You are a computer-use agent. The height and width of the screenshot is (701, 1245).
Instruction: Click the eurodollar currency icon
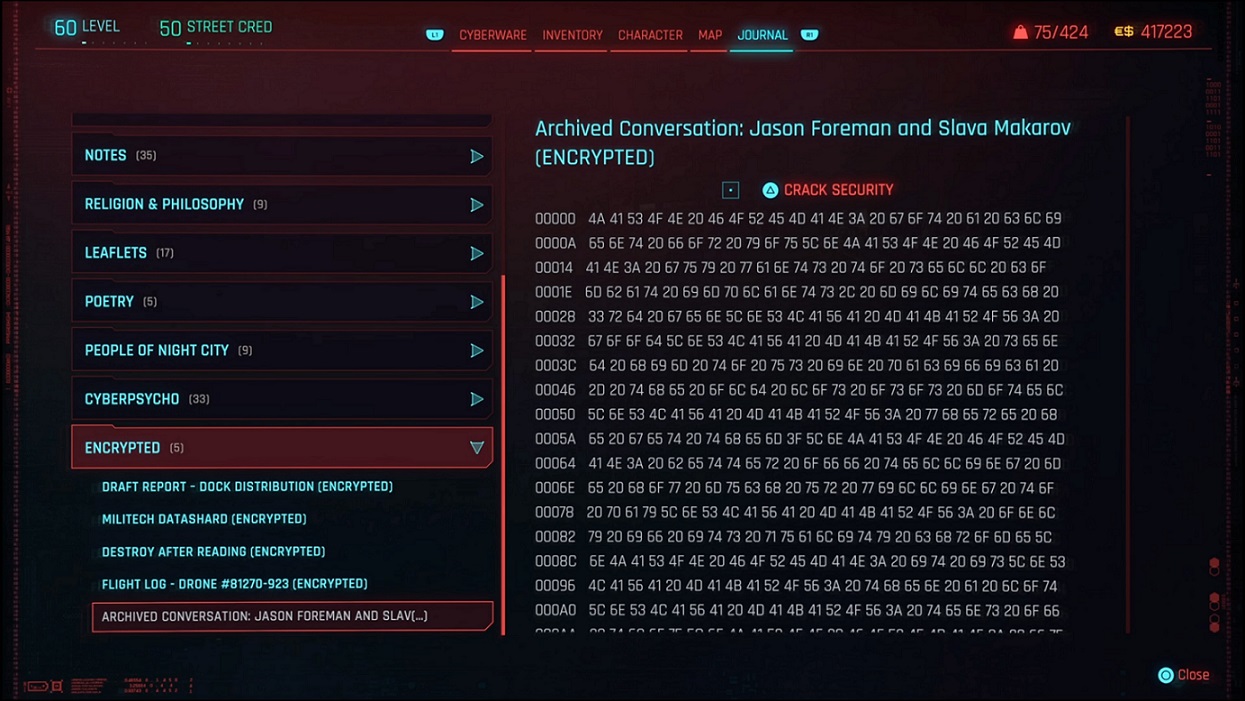(x=1124, y=32)
